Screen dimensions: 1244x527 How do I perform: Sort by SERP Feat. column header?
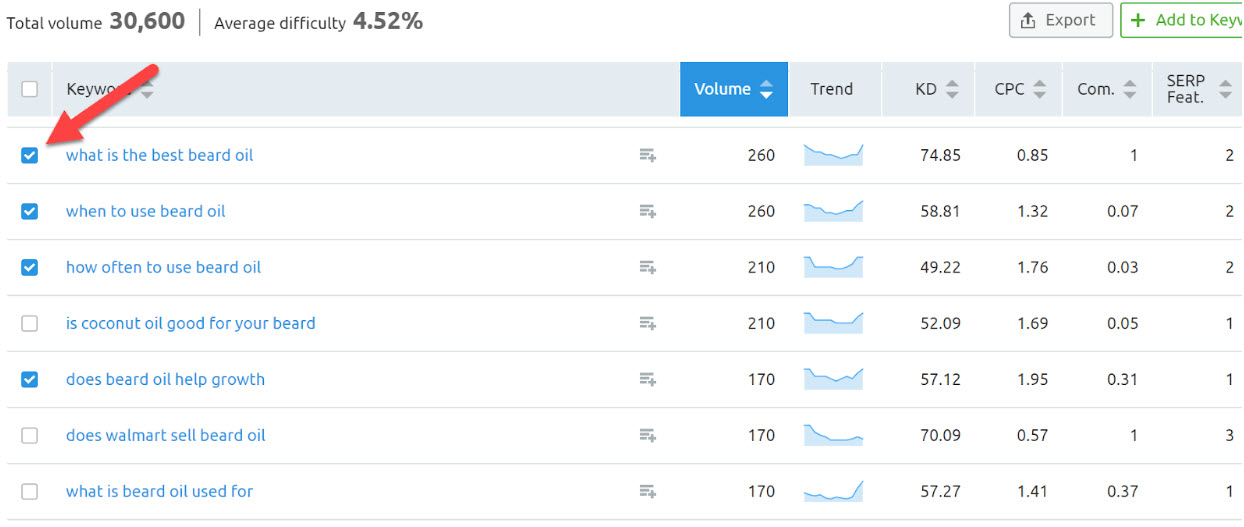click(1196, 89)
